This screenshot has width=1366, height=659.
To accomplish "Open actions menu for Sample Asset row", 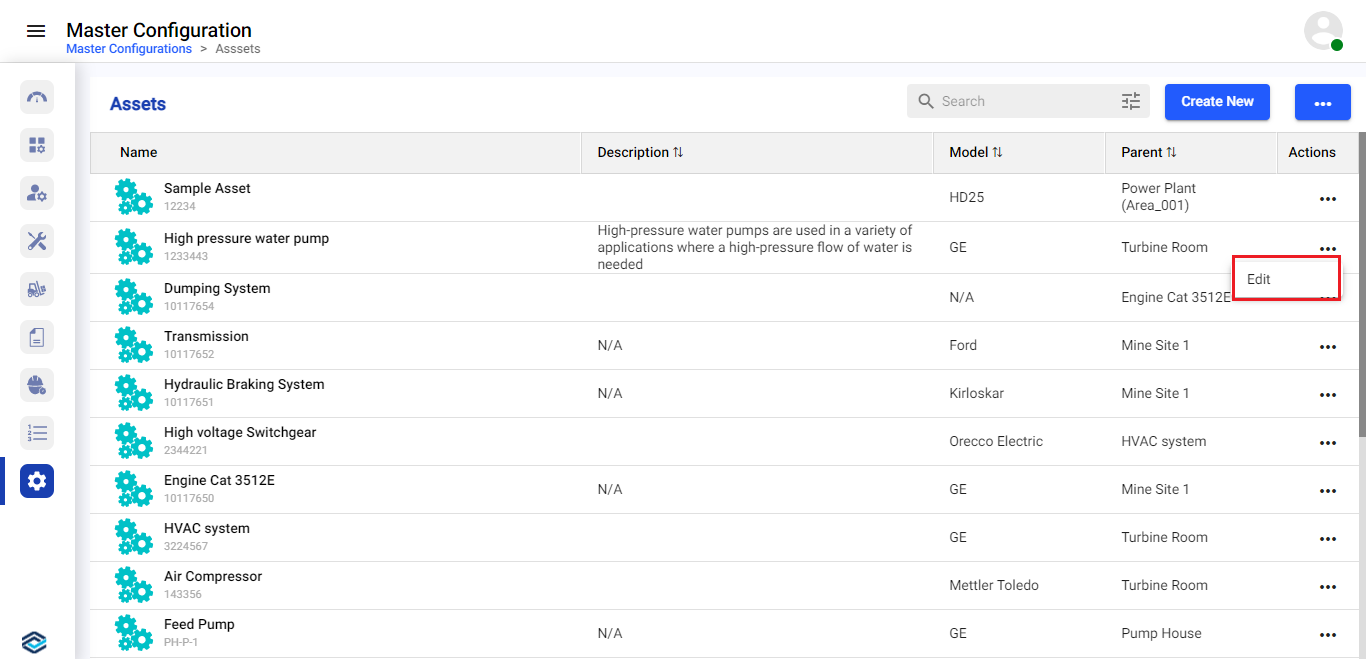I will coord(1327,199).
